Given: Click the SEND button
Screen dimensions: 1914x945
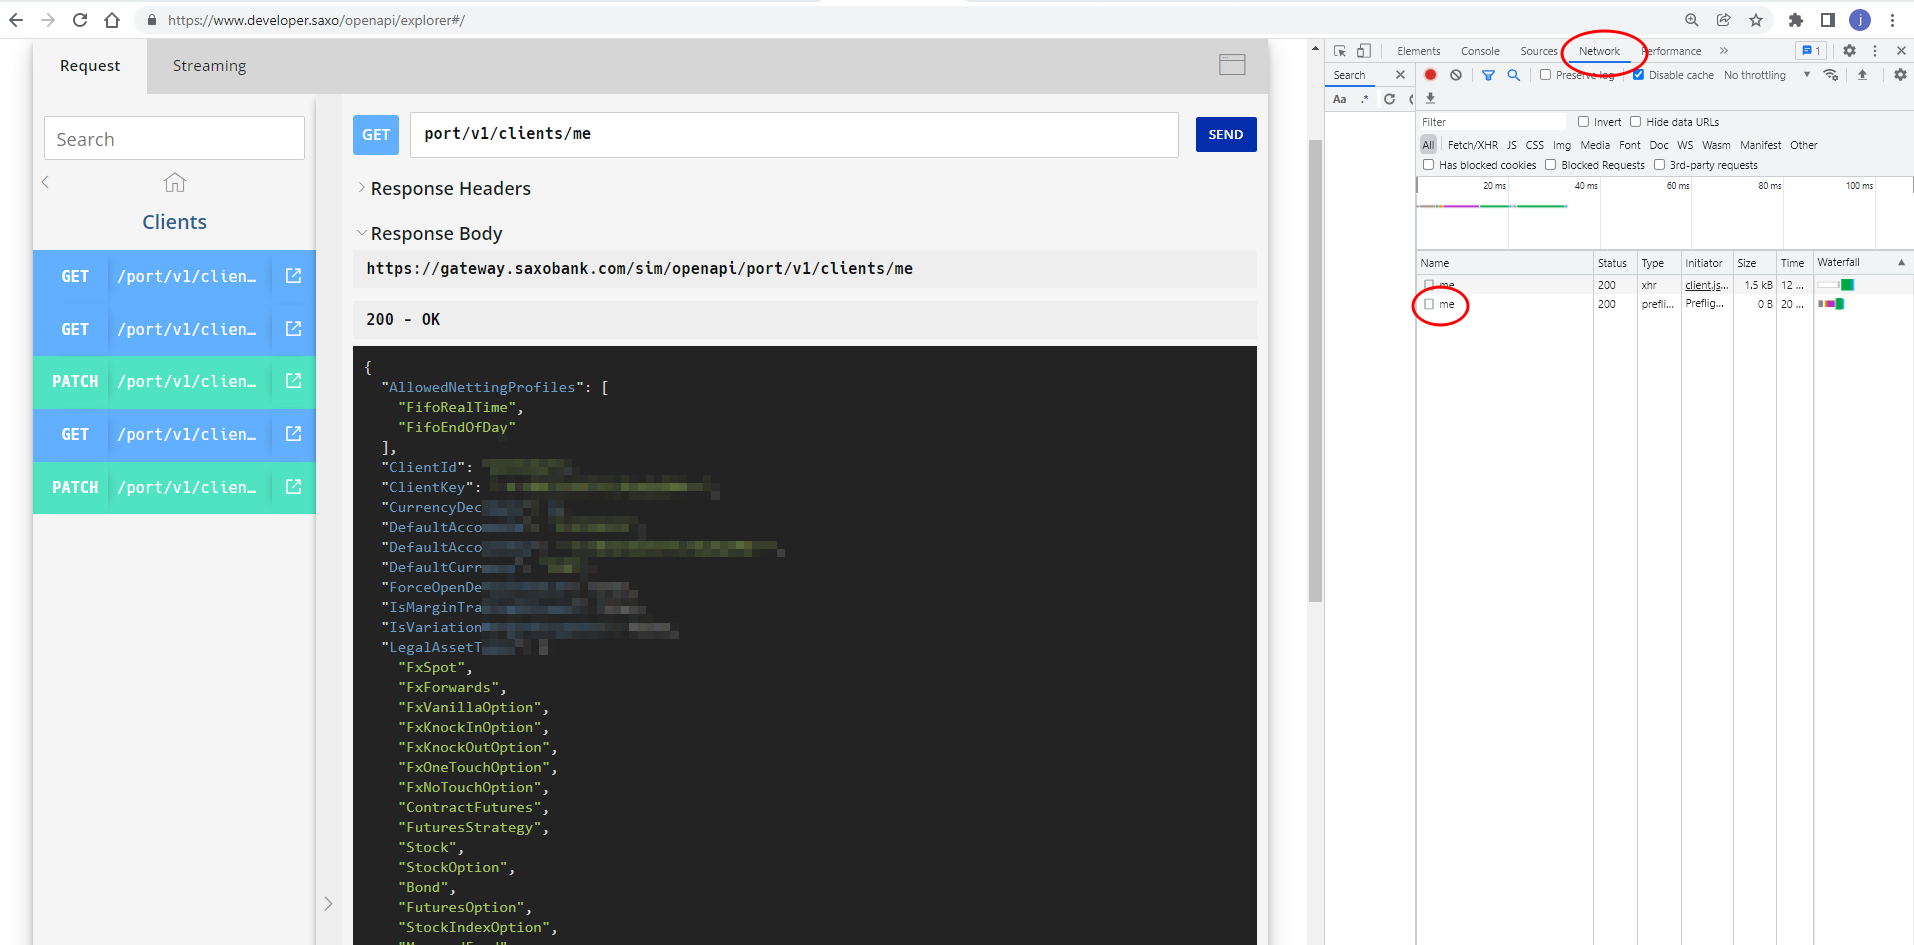Looking at the screenshot, I should (1226, 135).
